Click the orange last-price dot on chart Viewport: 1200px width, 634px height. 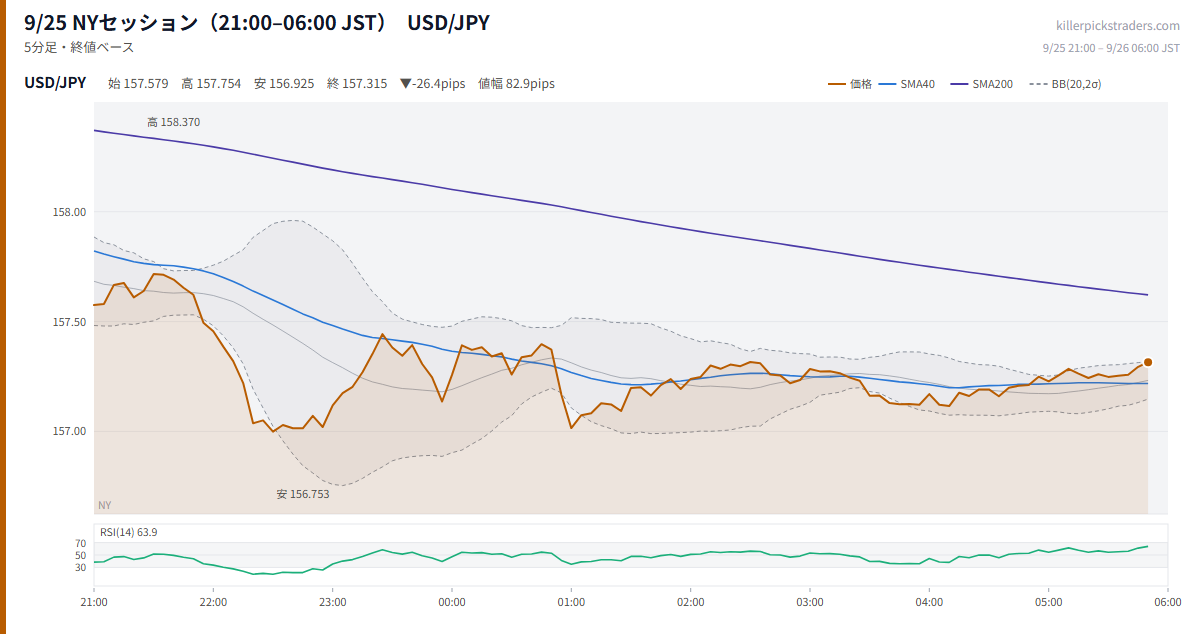(1148, 362)
